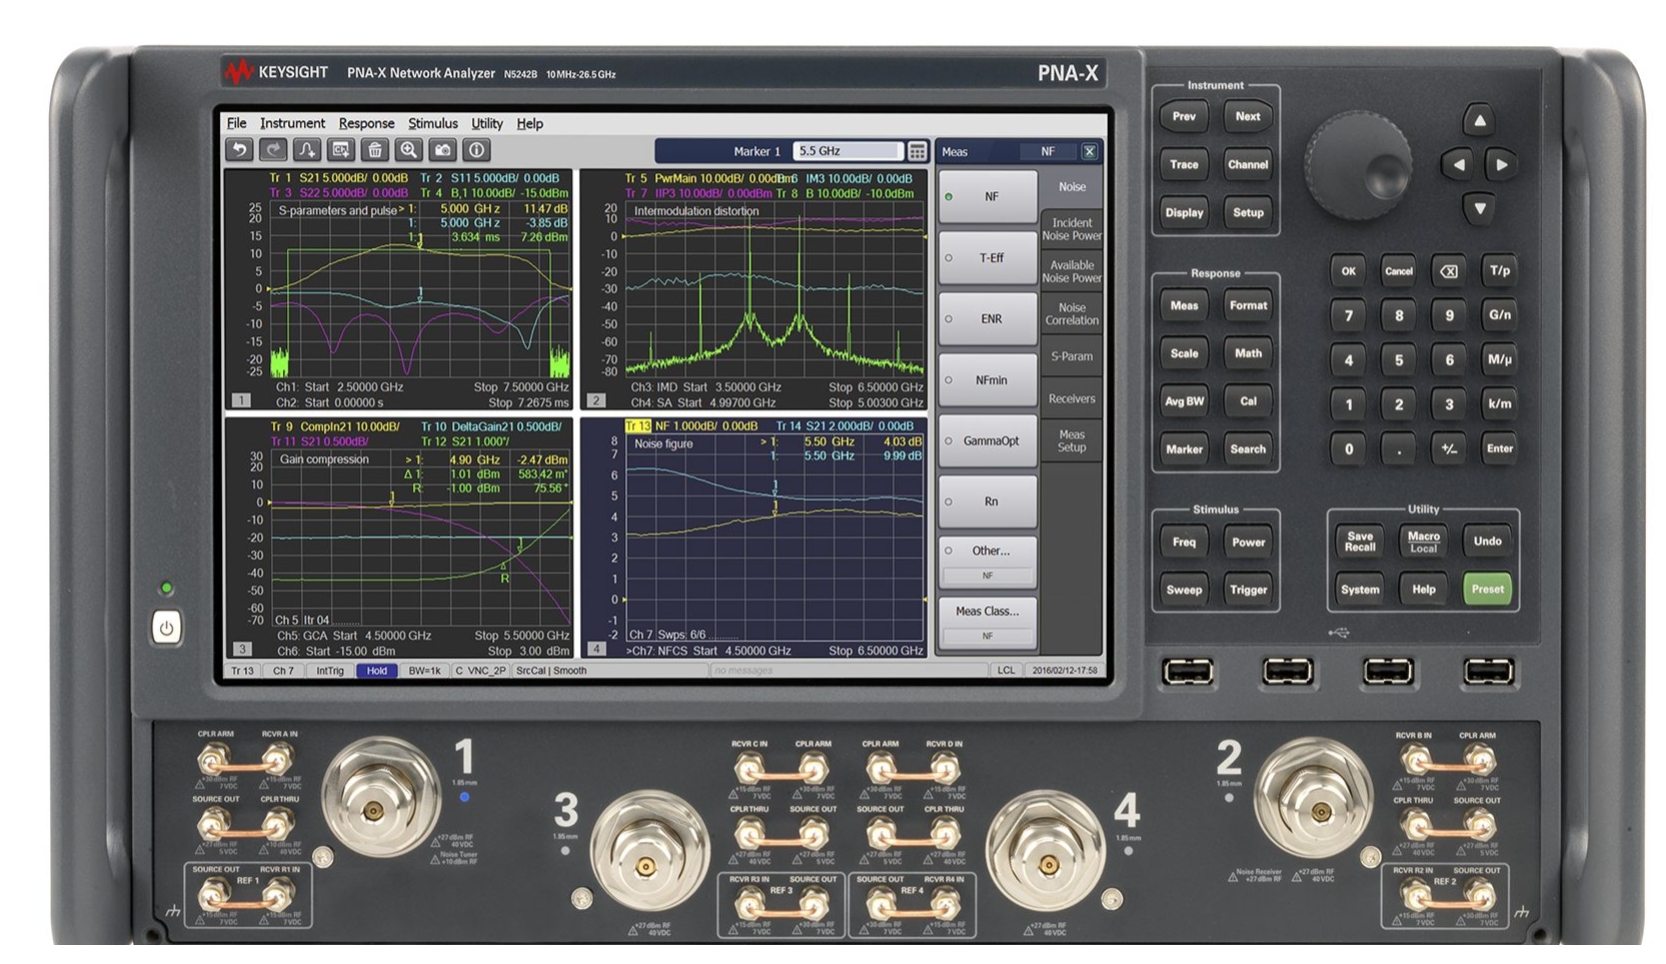
Task: Click the backspace key on the keypad
Action: [1449, 271]
